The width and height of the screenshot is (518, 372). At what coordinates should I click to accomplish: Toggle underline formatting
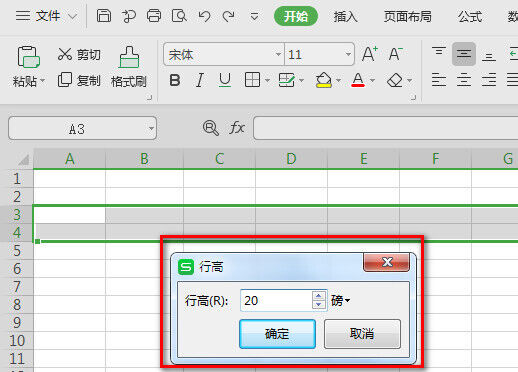coord(225,80)
